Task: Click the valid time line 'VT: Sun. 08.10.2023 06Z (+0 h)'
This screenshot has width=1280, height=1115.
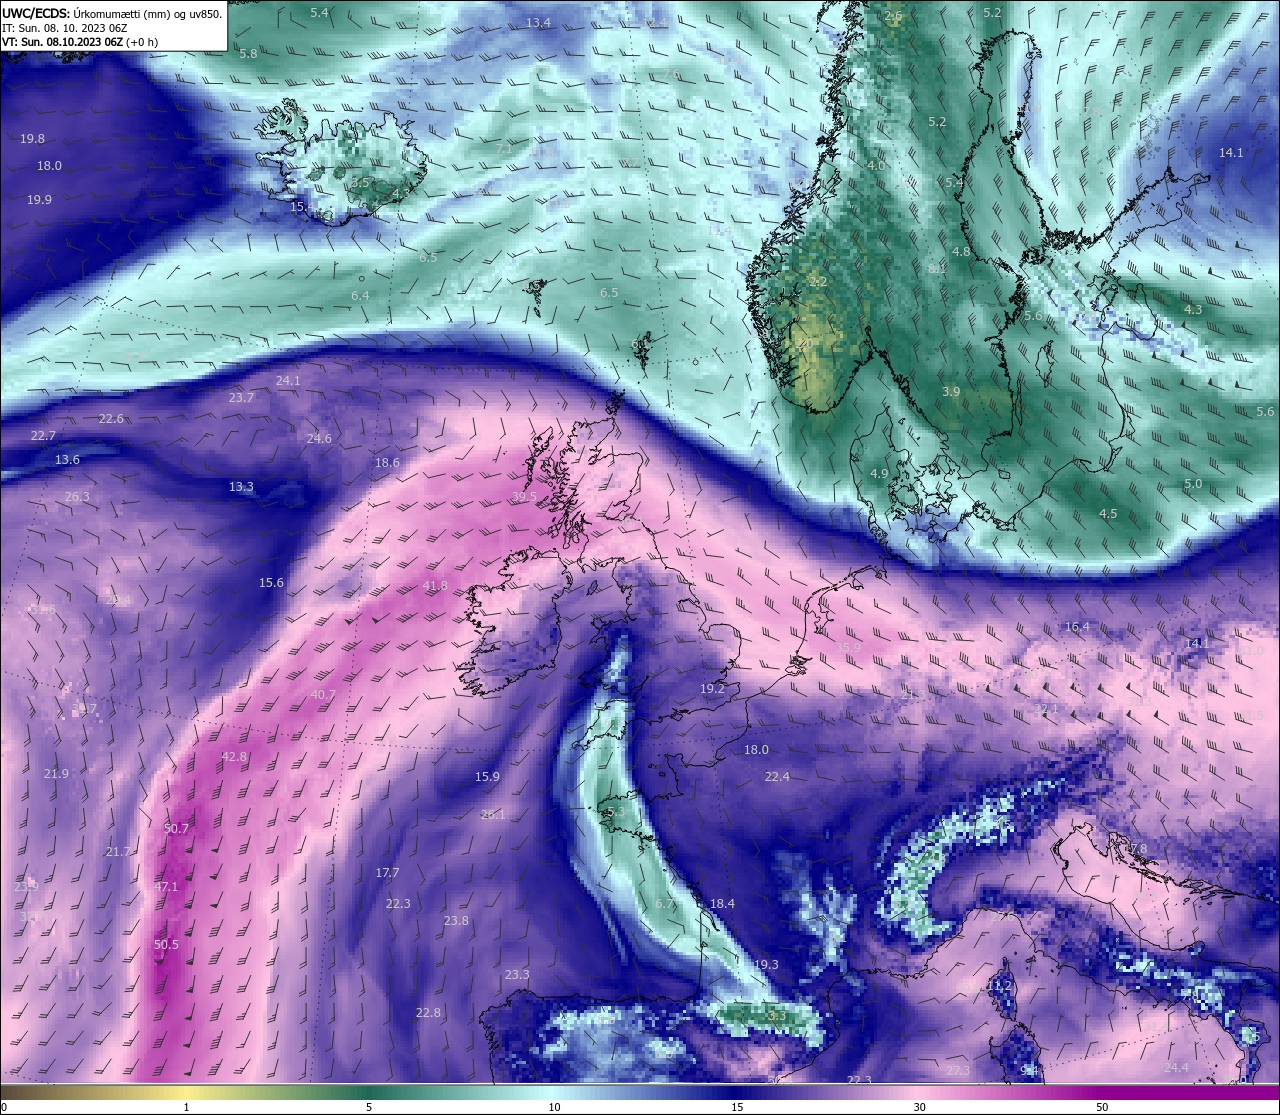Action: 79,42
